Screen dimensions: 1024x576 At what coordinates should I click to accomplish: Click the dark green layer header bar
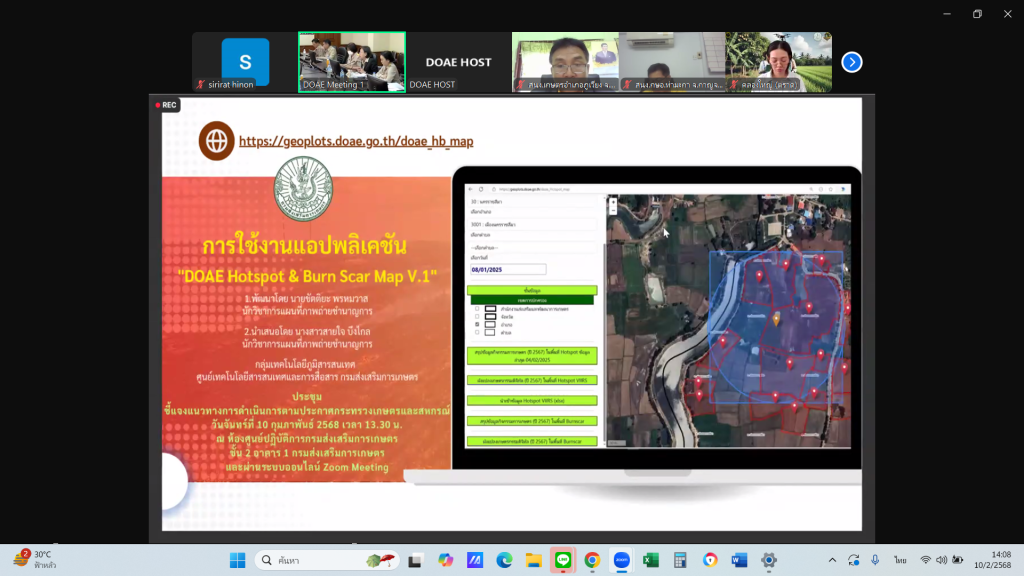click(532, 300)
